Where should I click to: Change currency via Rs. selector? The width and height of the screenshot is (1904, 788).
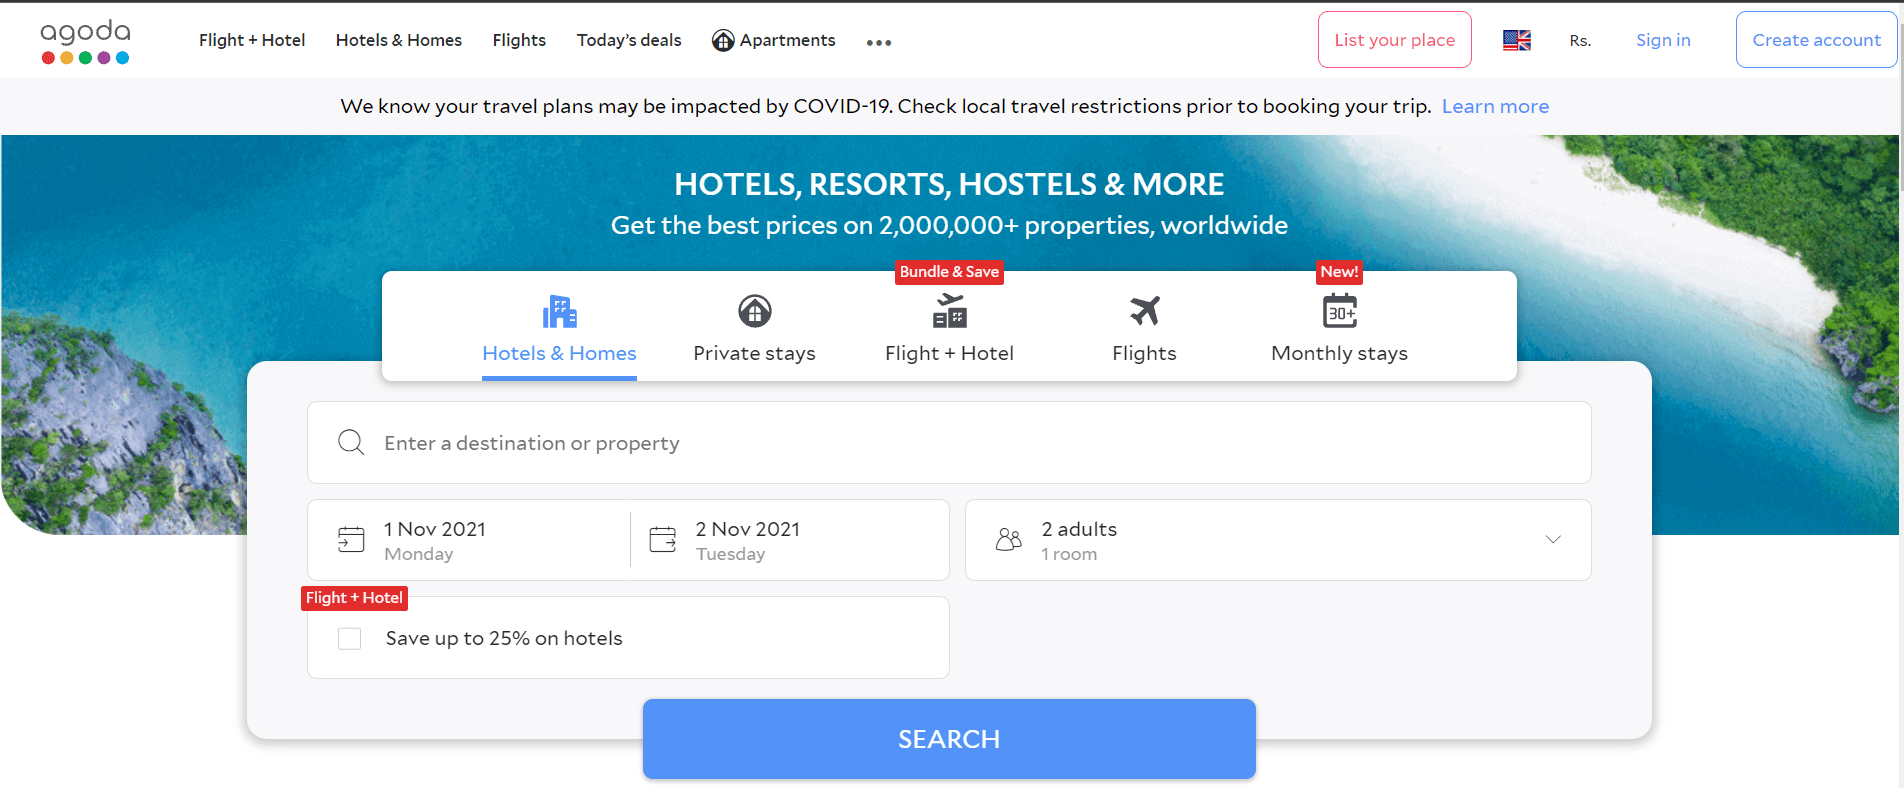(1580, 41)
